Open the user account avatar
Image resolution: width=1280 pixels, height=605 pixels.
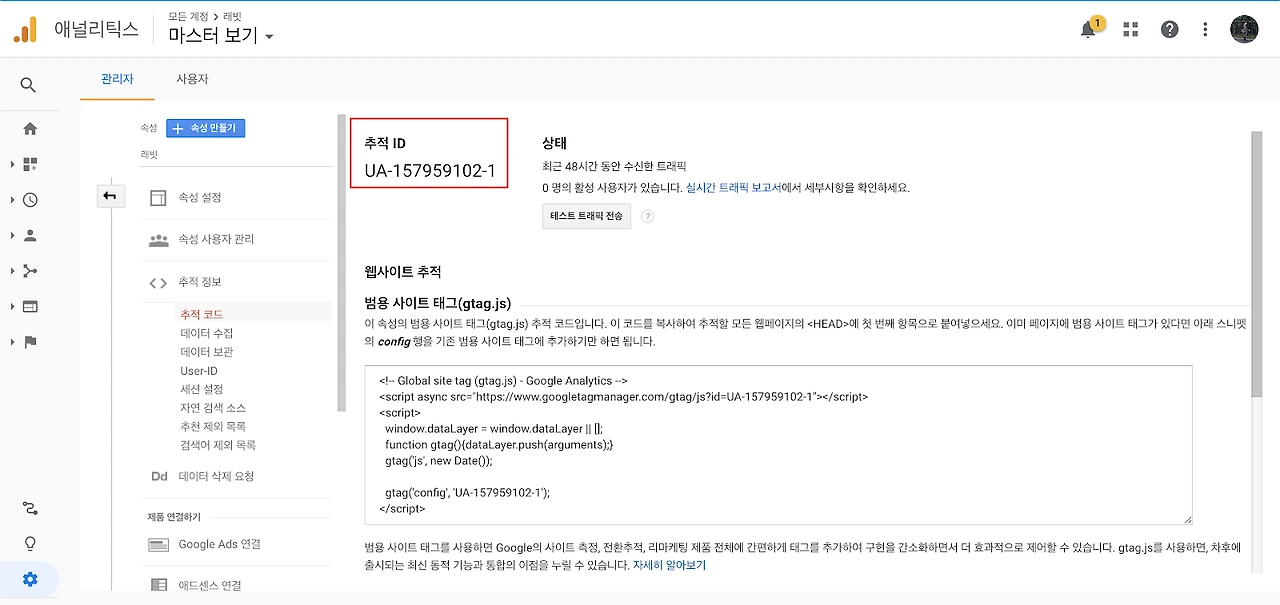(x=1244, y=29)
